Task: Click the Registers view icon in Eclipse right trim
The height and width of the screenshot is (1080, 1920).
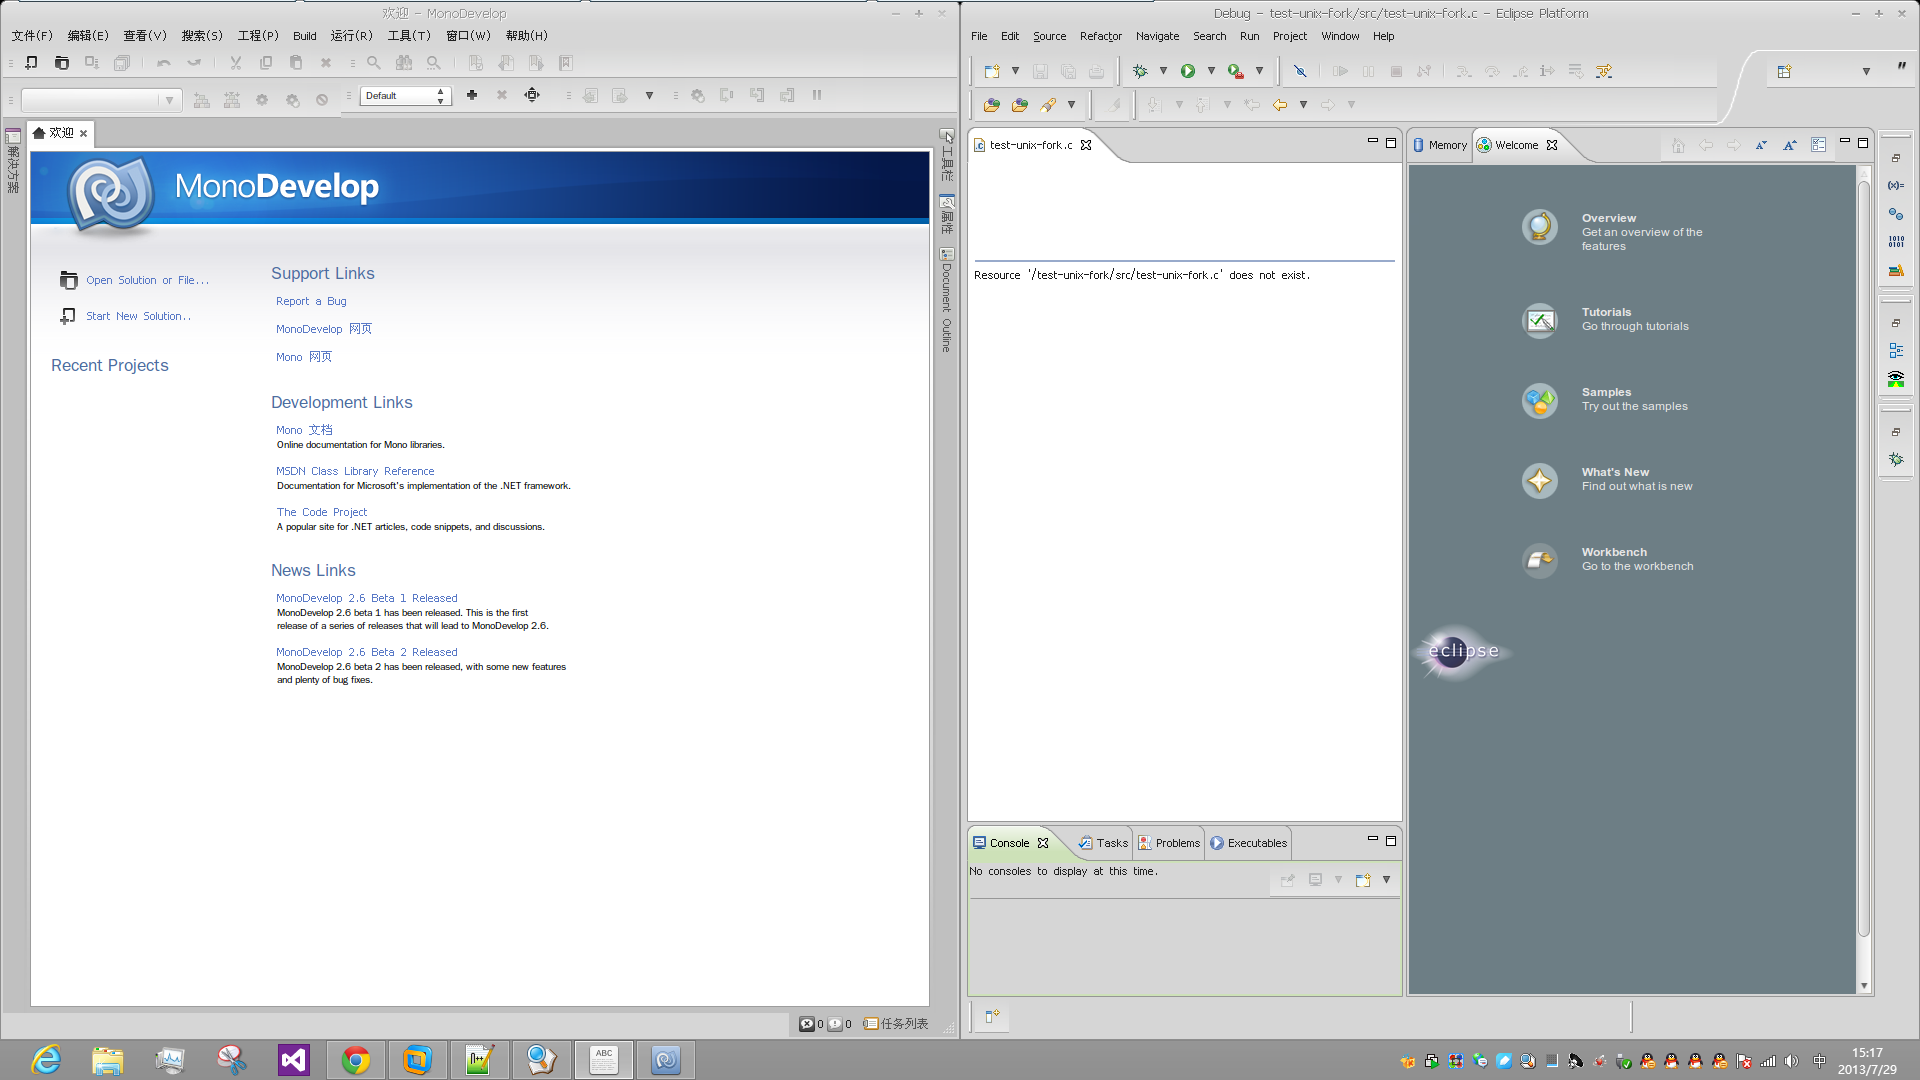Action: [x=1896, y=241]
